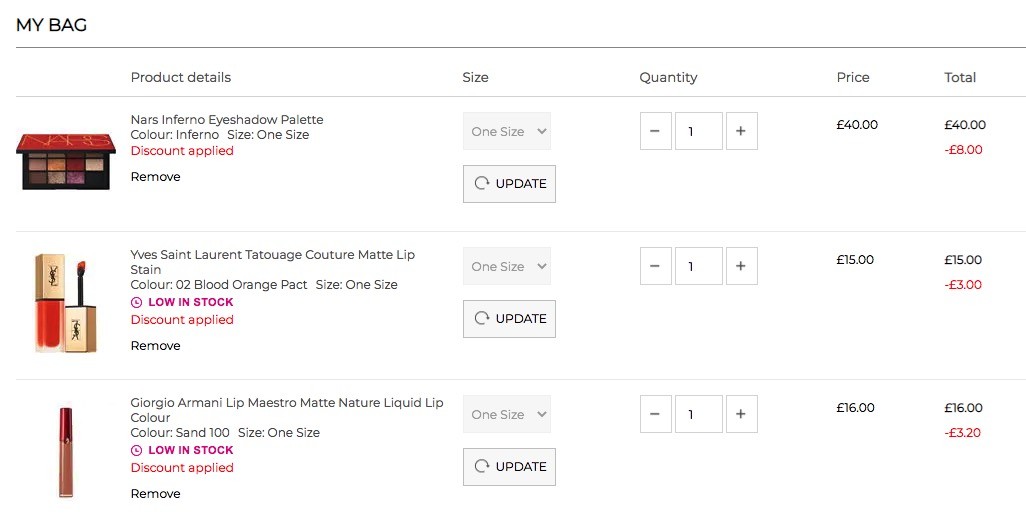
Task: Click the Armani lip colour product image
Action: tap(65, 451)
